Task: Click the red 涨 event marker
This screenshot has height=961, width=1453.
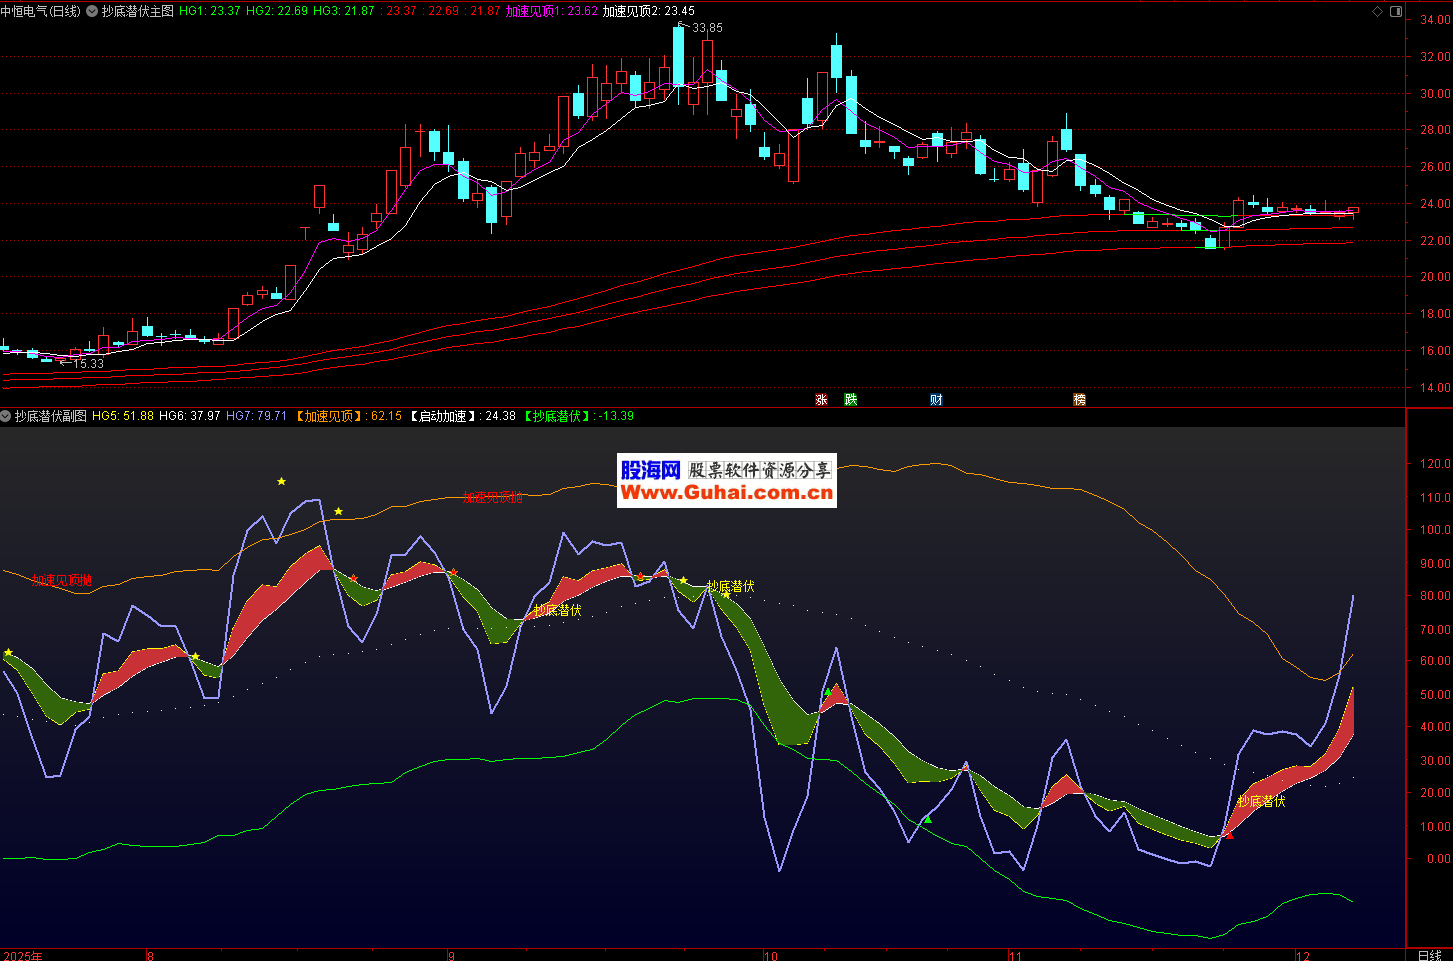Action: [x=821, y=400]
